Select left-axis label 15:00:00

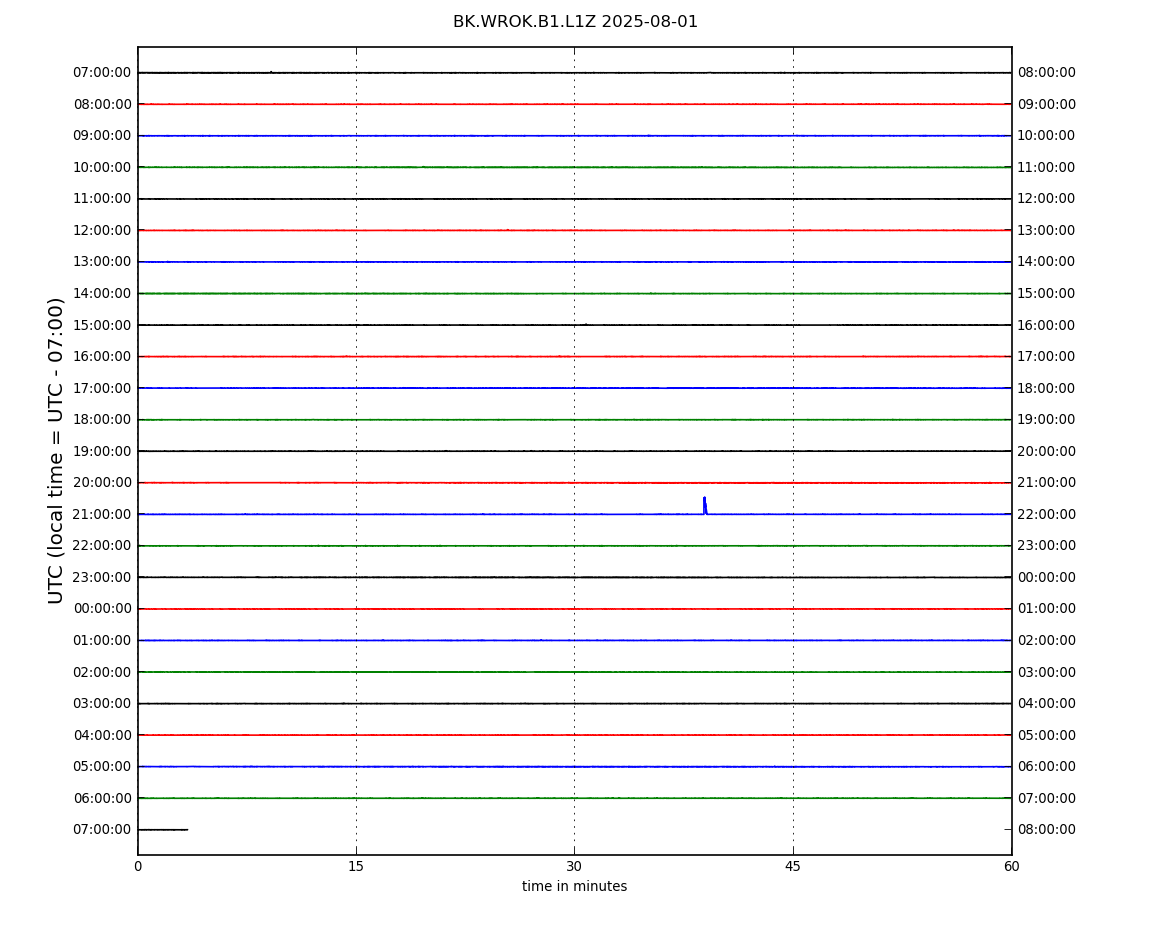point(103,325)
